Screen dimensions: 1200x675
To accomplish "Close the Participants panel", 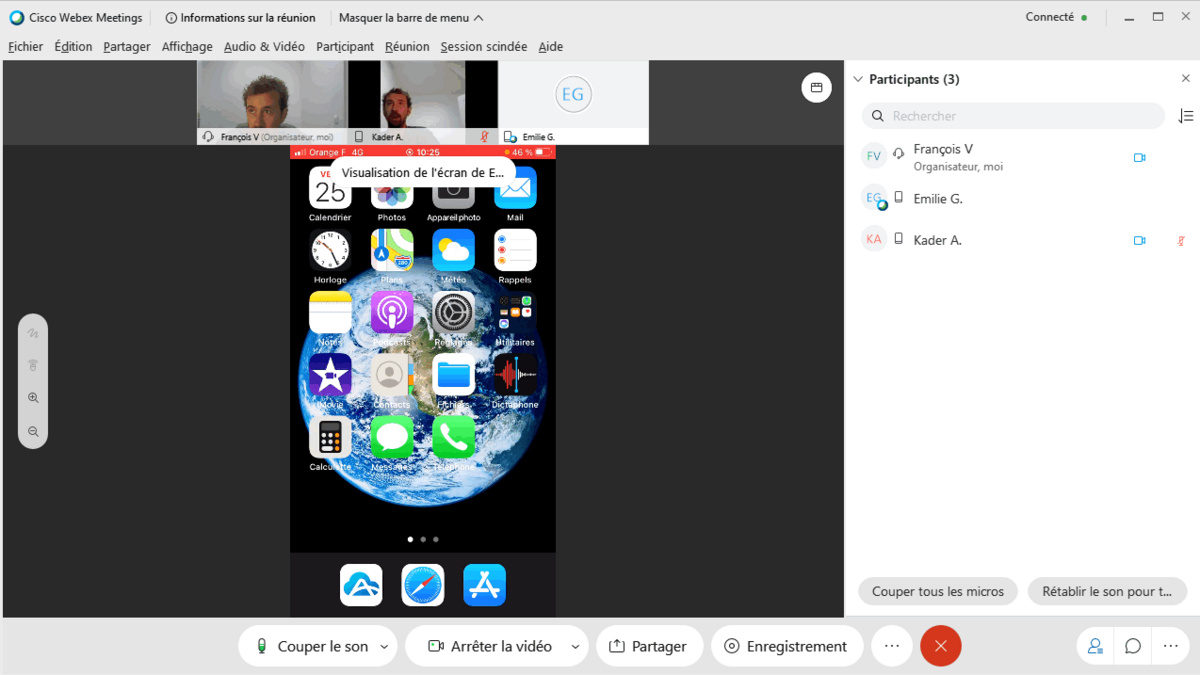I will [x=1186, y=79].
